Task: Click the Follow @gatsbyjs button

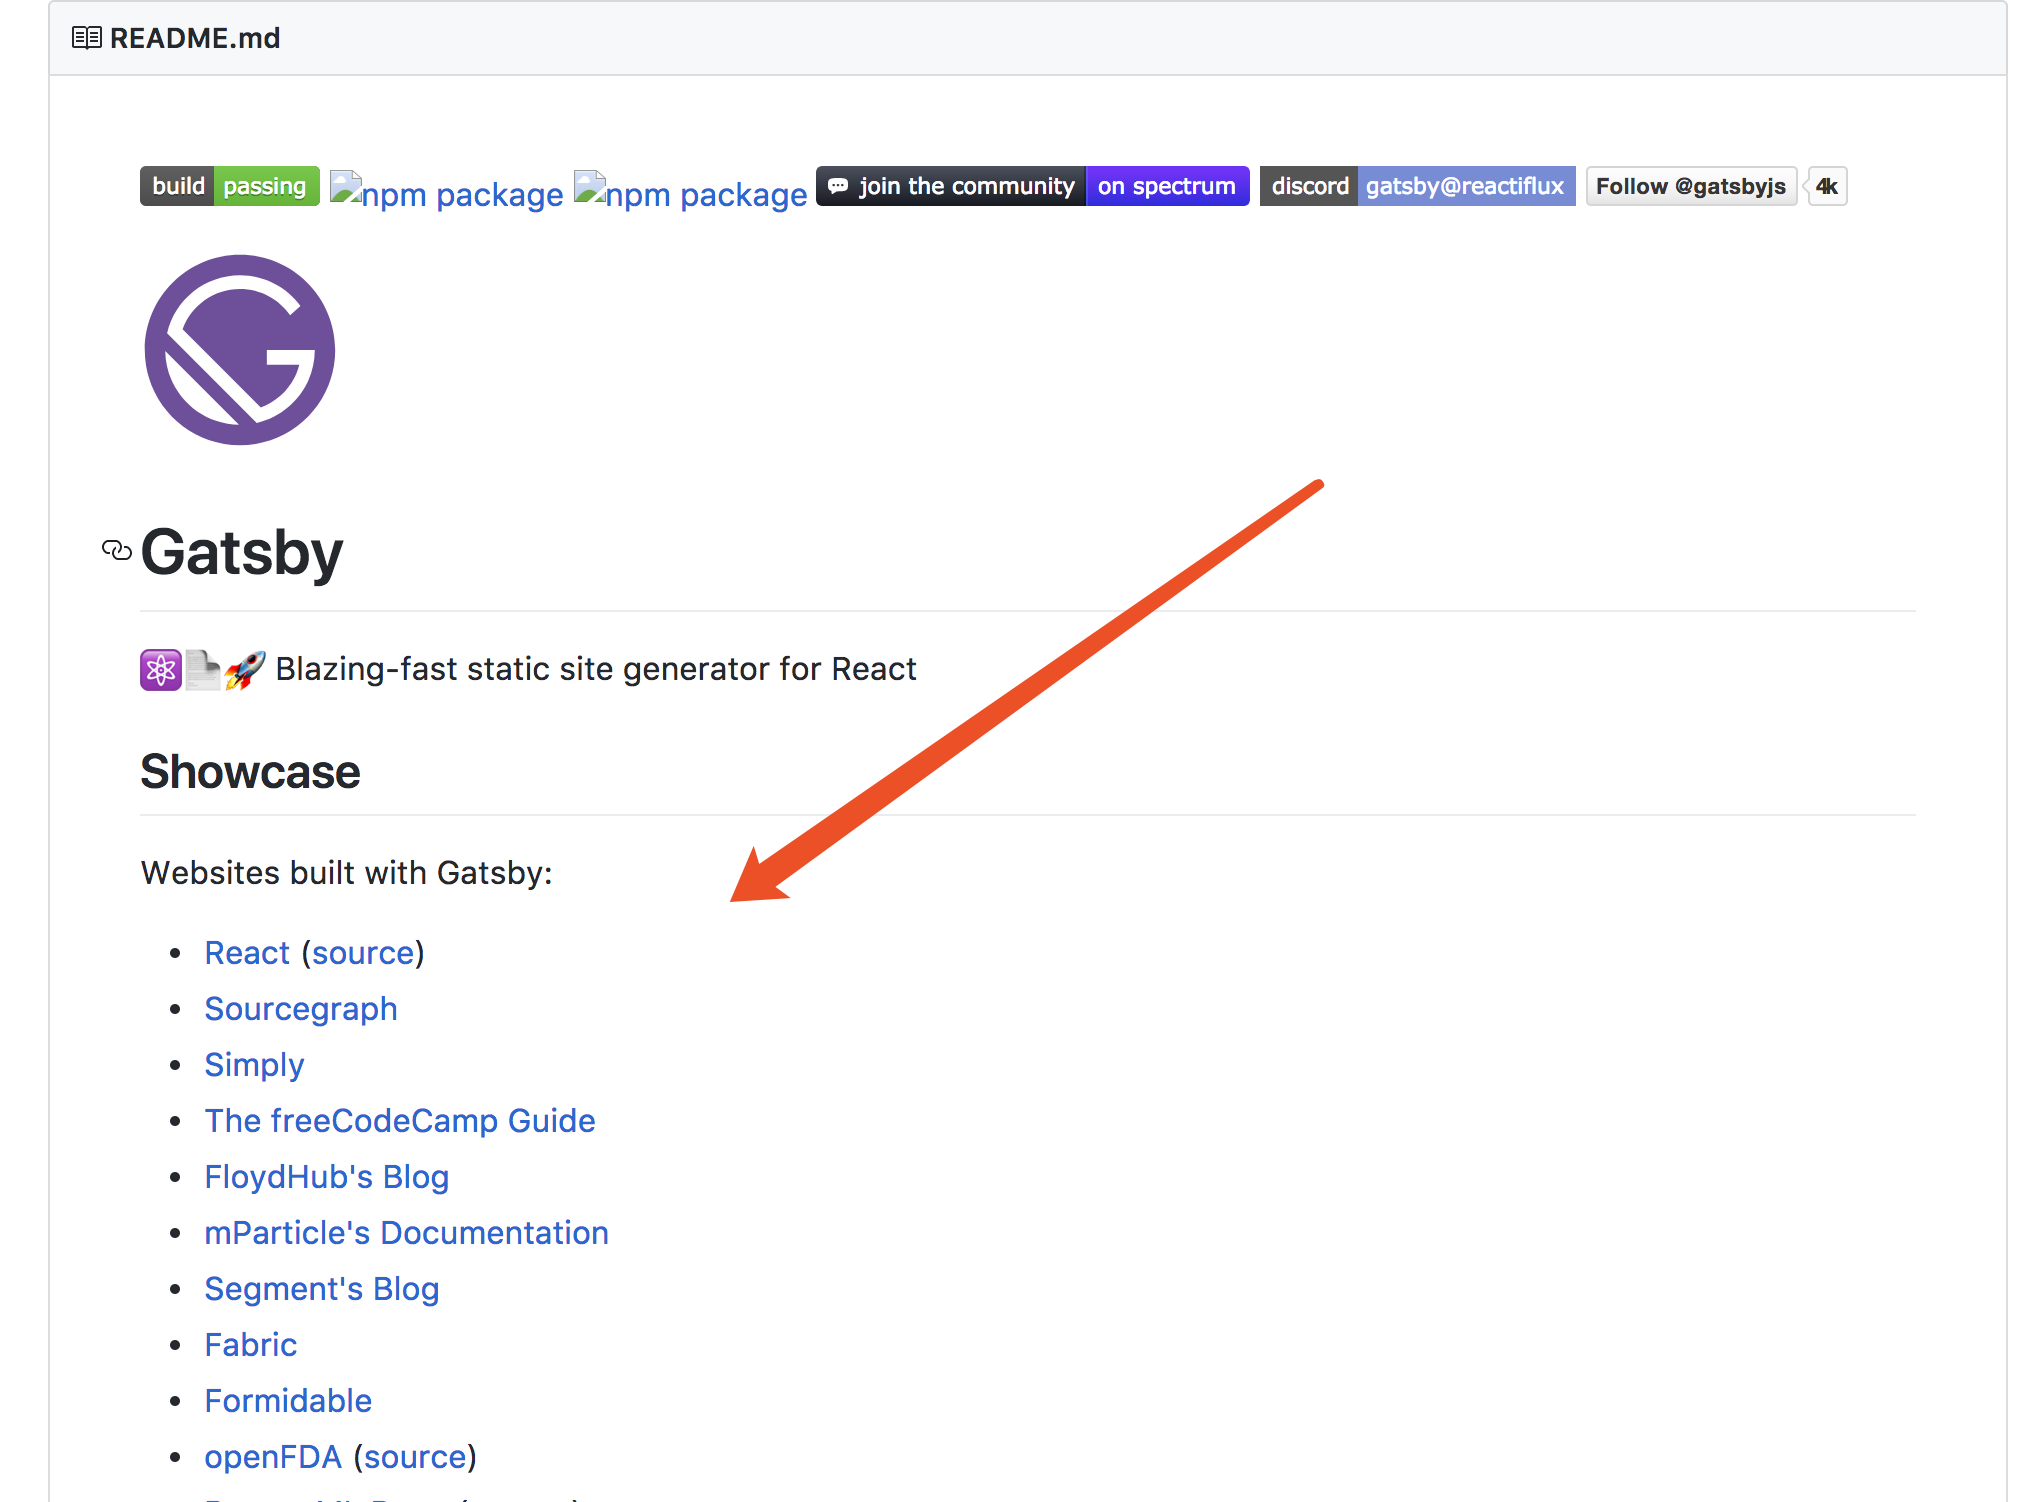Action: (1691, 186)
